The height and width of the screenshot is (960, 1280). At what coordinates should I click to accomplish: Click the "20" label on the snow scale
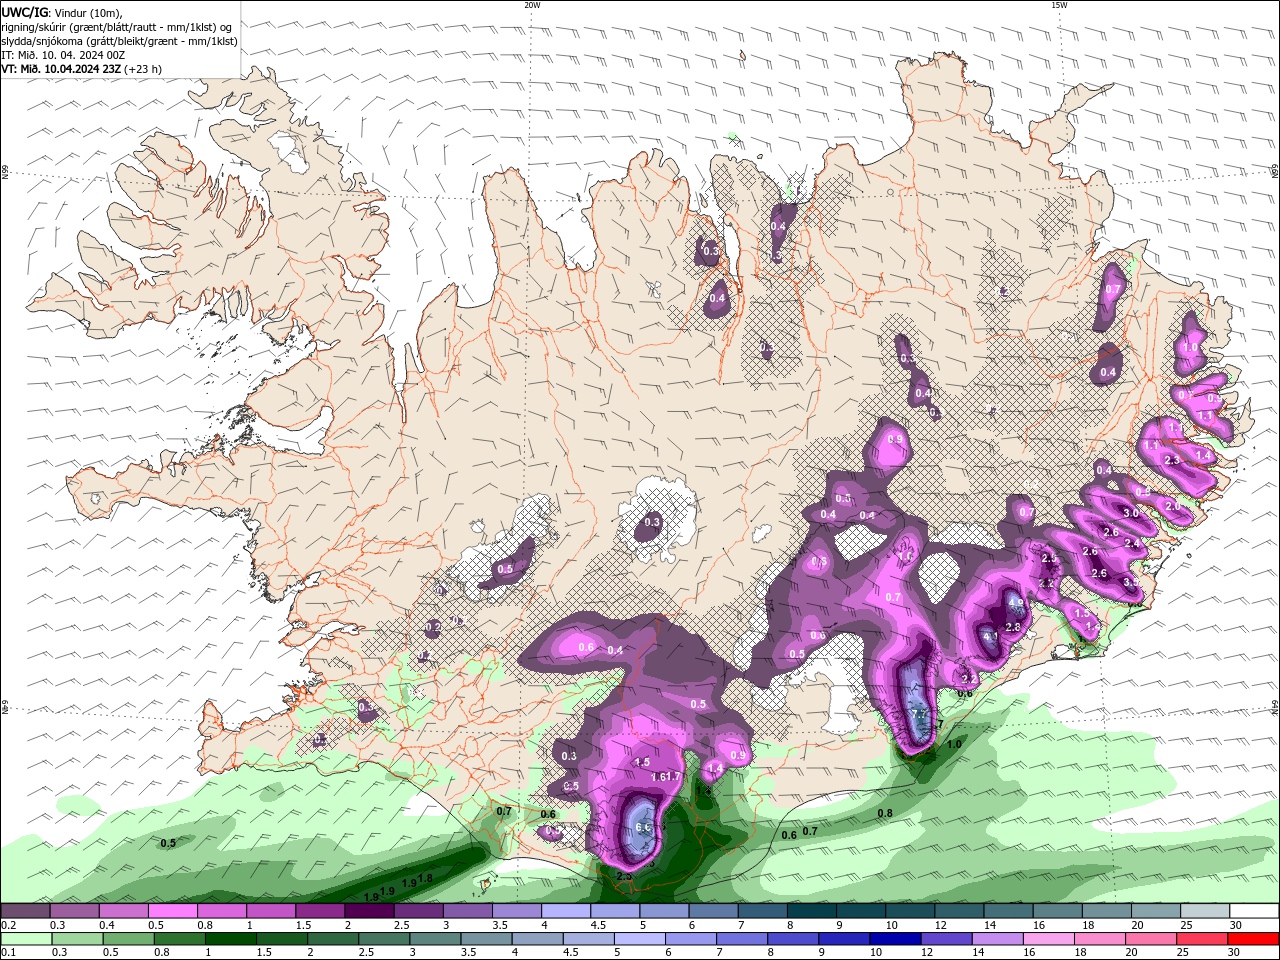[x=1137, y=925]
